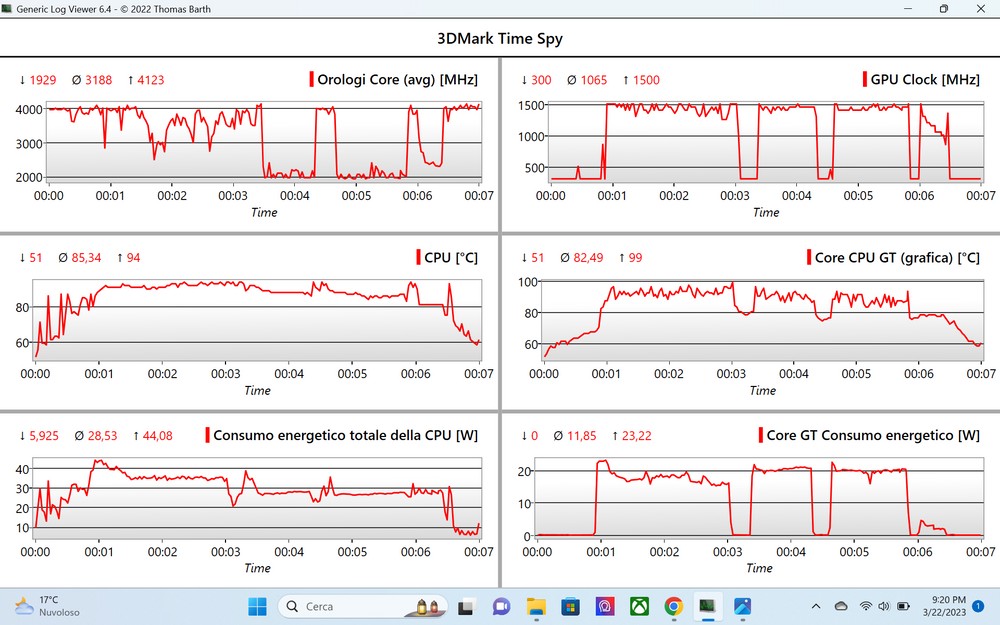Click the GPU Clock average value 1065
Viewport: 1000px width, 625px height.
click(594, 80)
